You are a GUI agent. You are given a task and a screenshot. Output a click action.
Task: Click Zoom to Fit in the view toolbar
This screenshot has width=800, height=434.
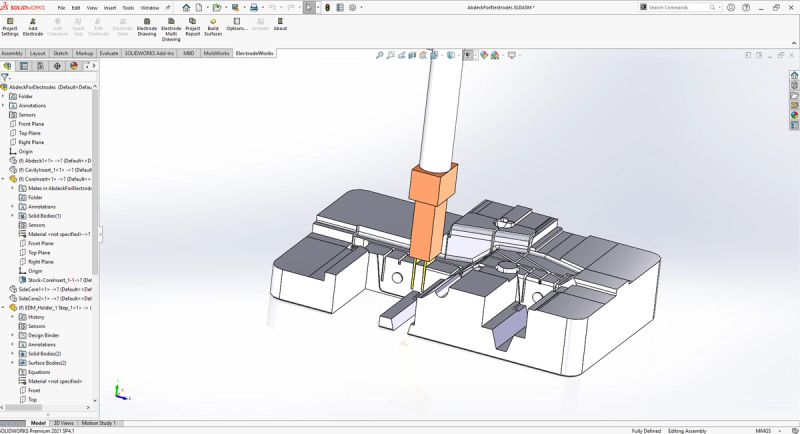tap(380, 55)
